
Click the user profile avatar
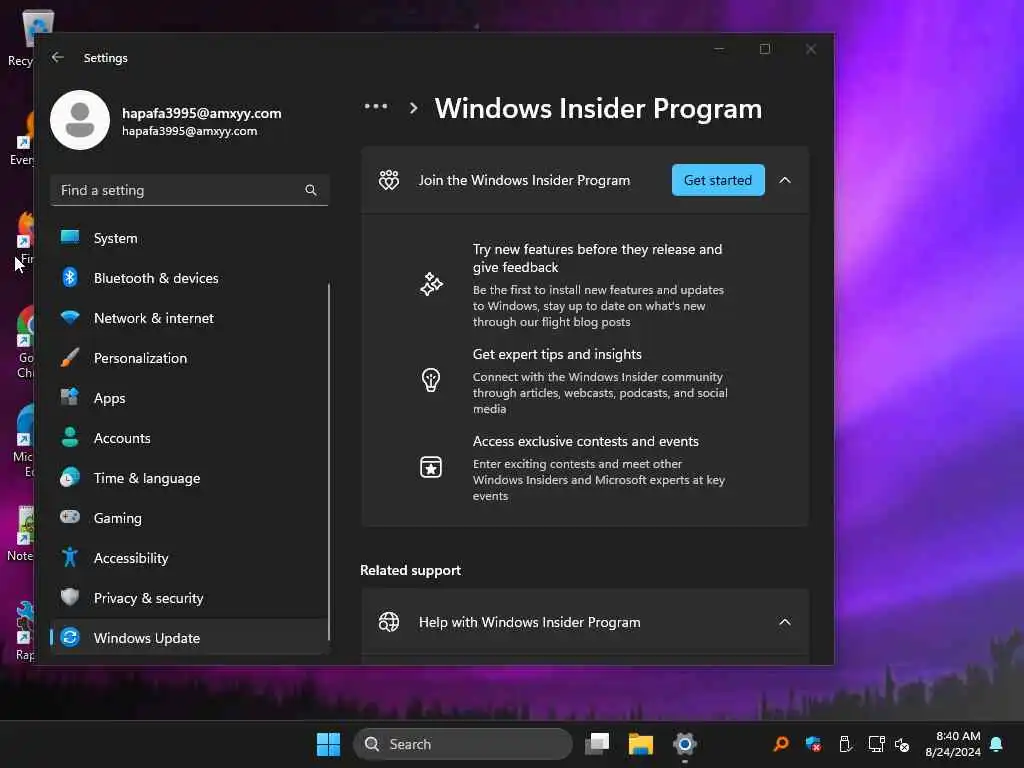click(x=80, y=120)
